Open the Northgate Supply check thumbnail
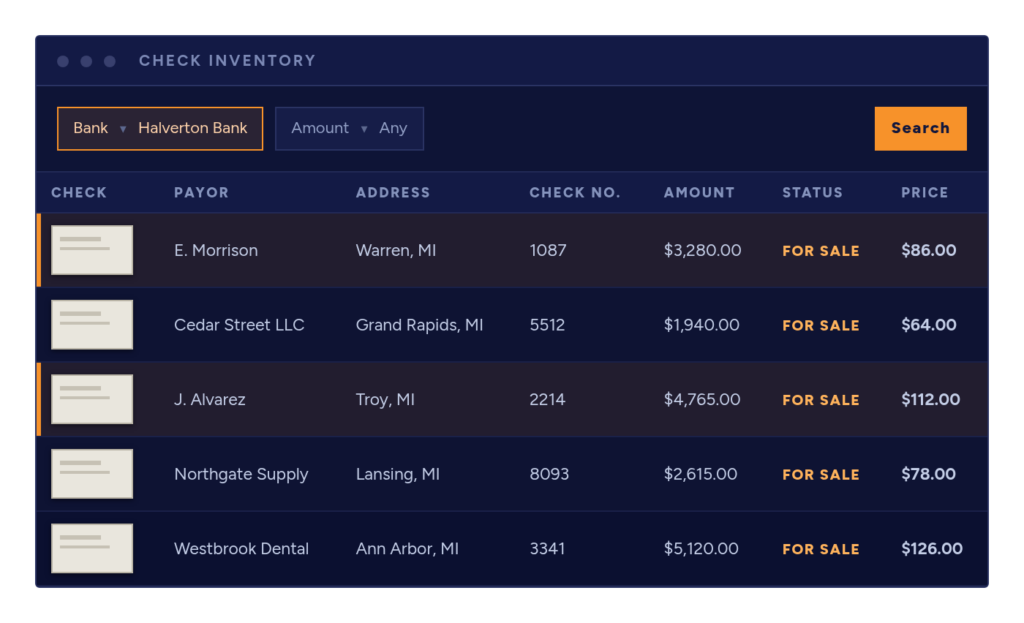Image resolution: width=1024 pixels, height=623 pixels. (92, 473)
